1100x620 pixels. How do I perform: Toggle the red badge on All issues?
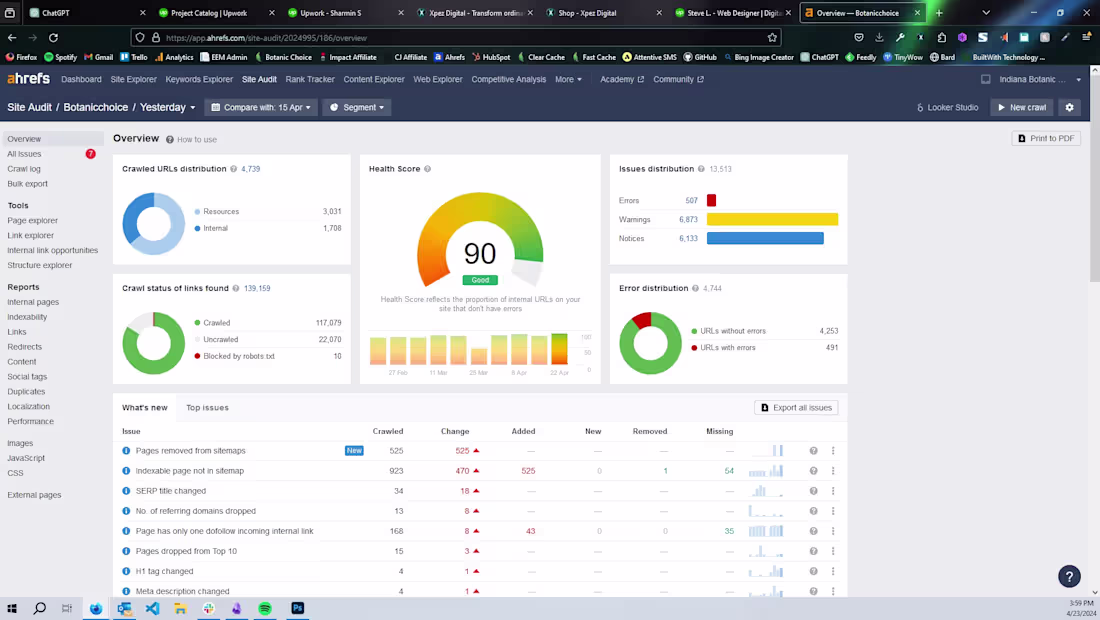click(90, 154)
